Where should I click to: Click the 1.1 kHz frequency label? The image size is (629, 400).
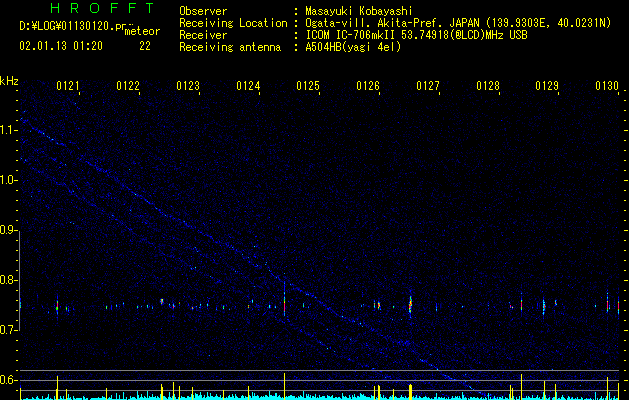8,130
